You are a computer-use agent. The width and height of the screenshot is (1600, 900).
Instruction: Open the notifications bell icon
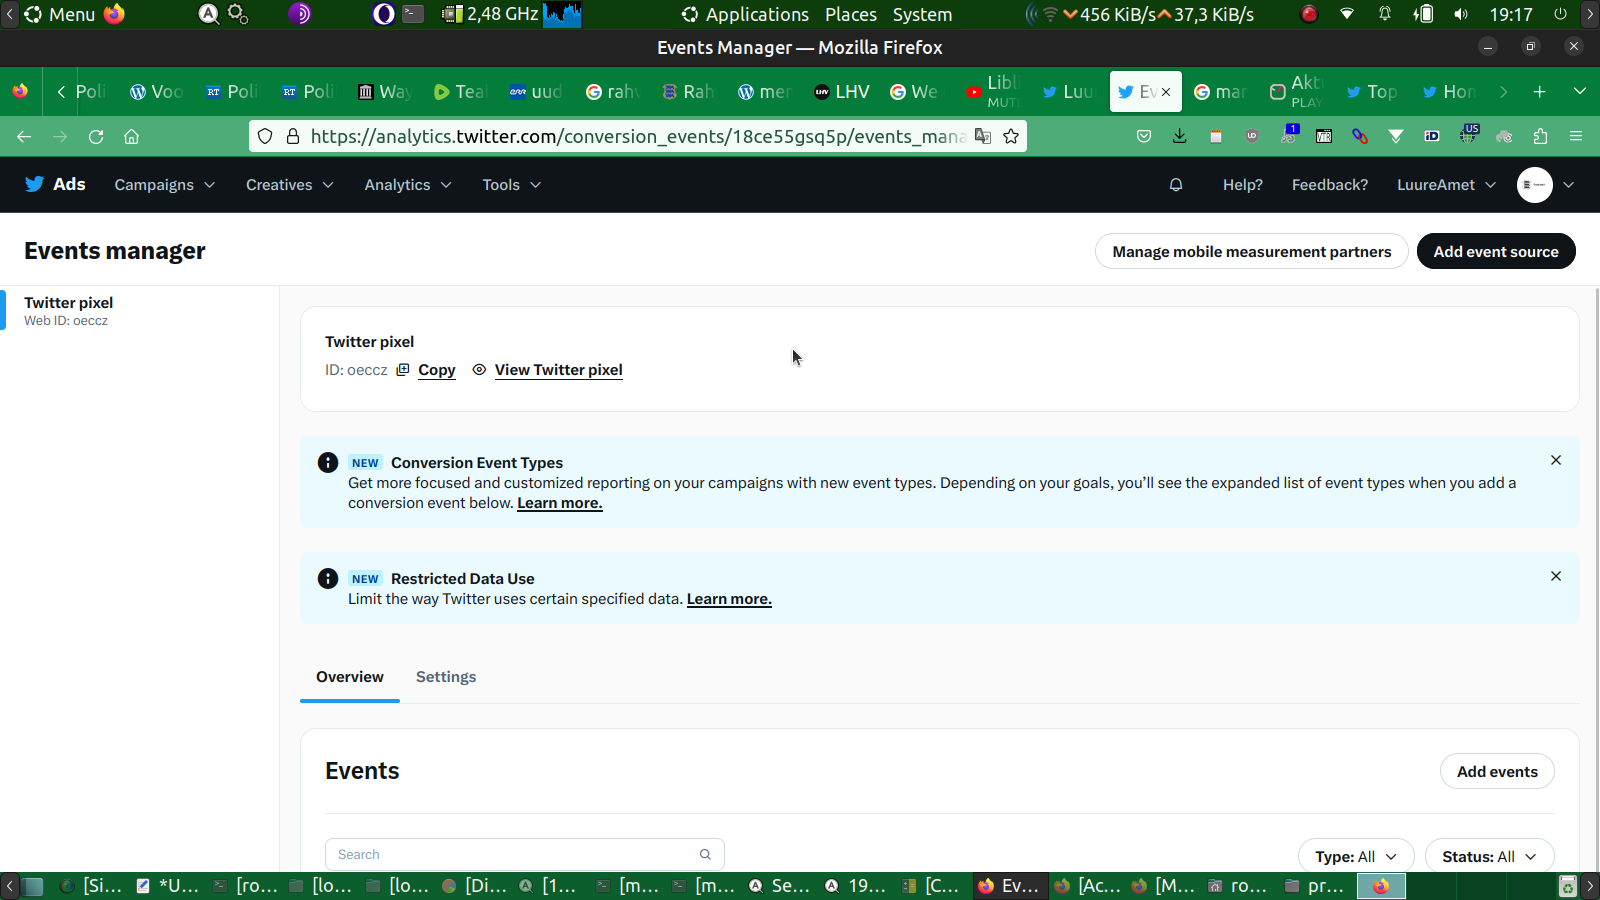coord(1176,184)
